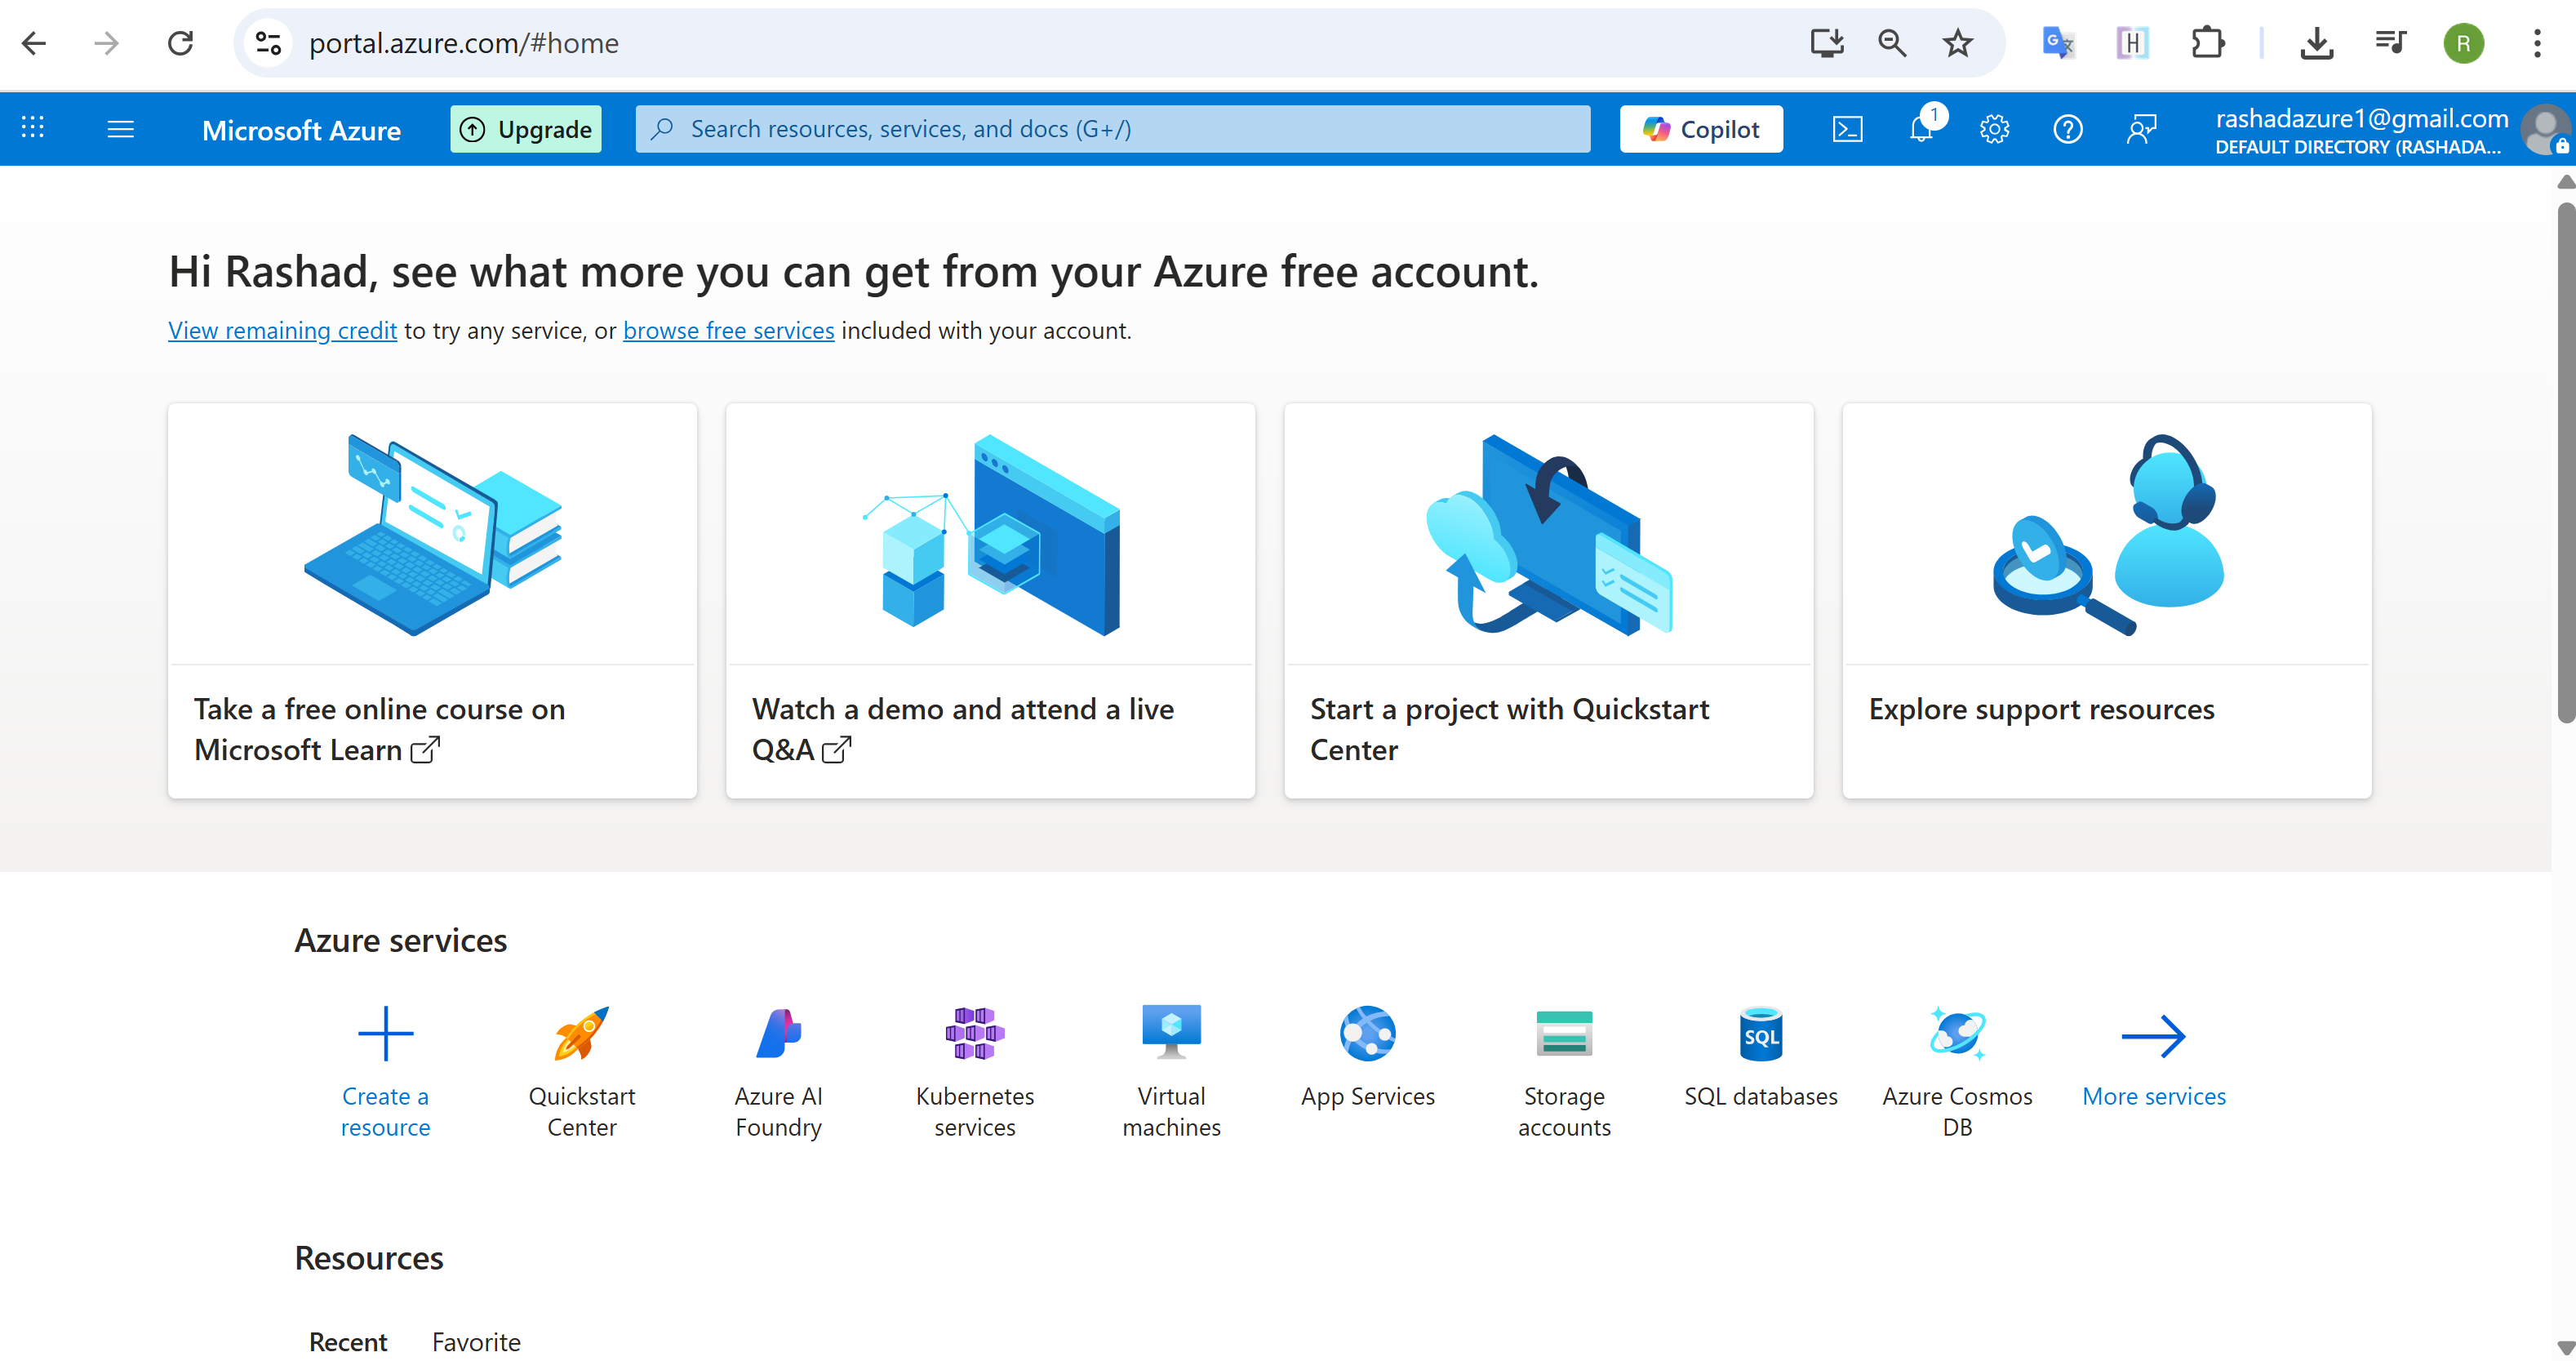Open Kubernetes services icon
Viewport: 2576px width, 1361px height.
pyautogui.click(x=974, y=1069)
